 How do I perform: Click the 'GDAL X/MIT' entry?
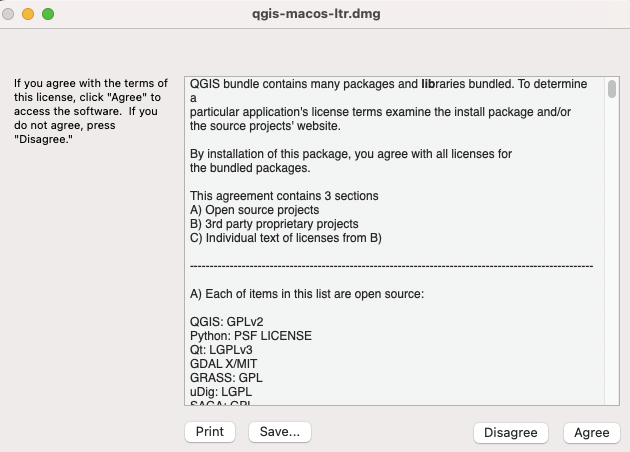click(x=223, y=364)
